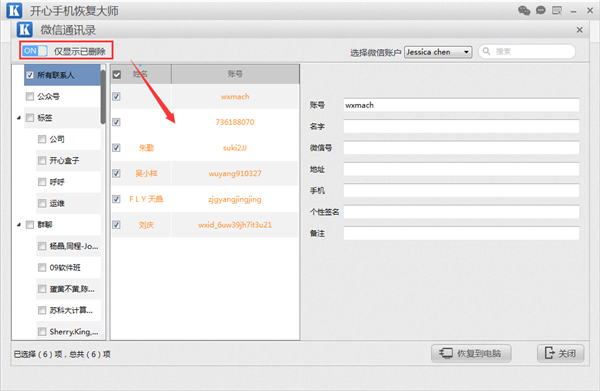Click the 手机 input field
Screen dimensions: 600x391
click(461, 191)
